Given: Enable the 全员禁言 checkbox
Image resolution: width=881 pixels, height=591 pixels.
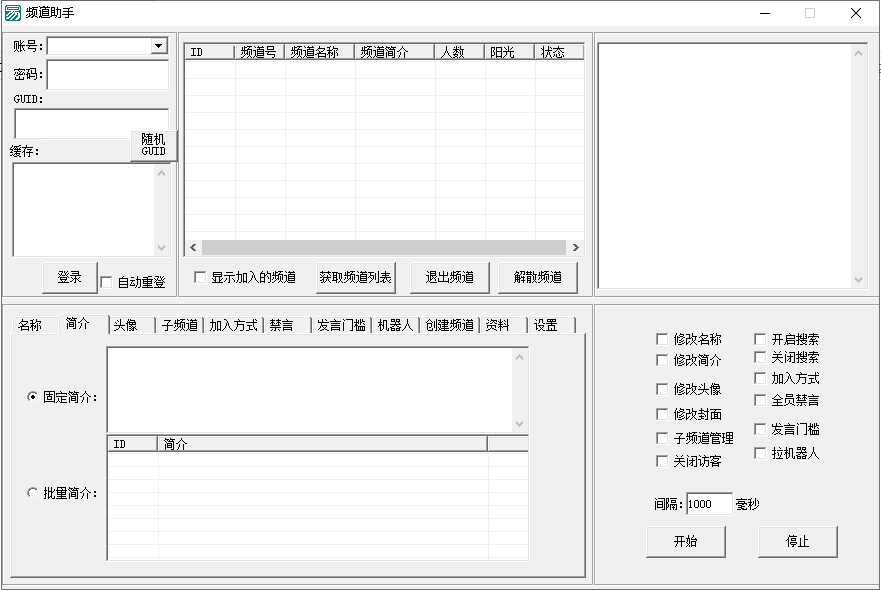Looking at the screenshot, I should [760, 400].
